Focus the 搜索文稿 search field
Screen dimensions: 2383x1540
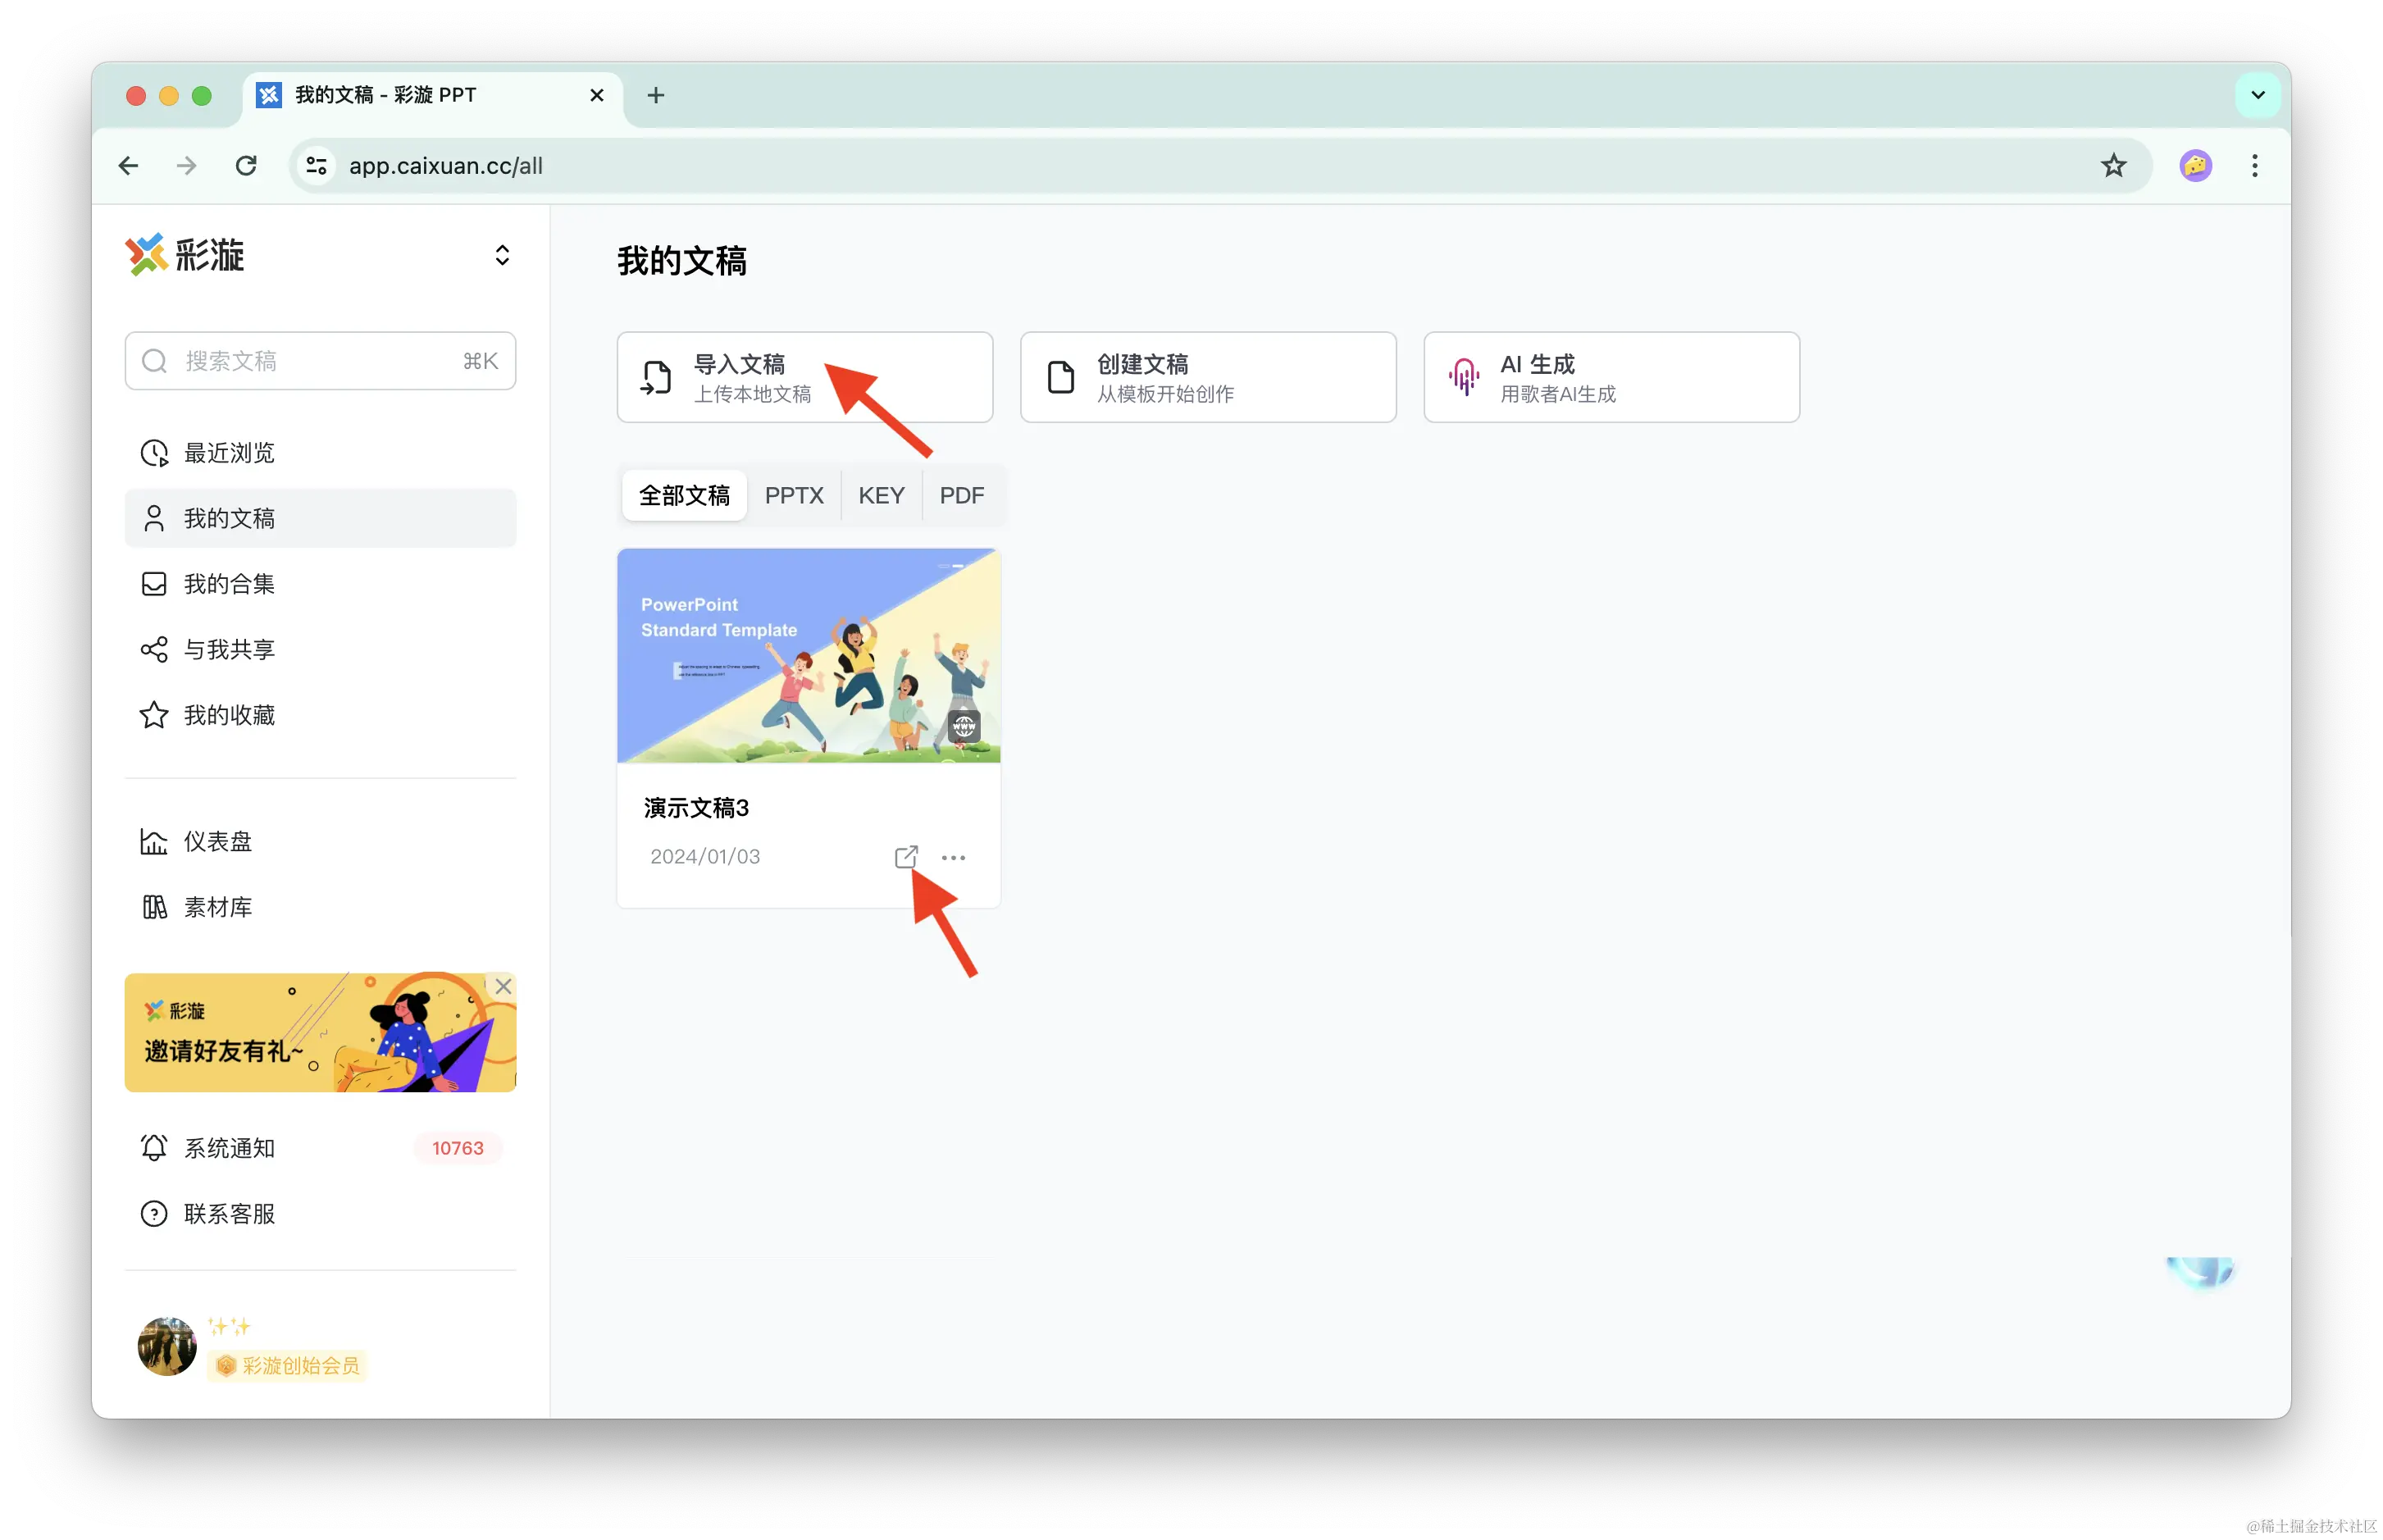(x=320, y=361)
